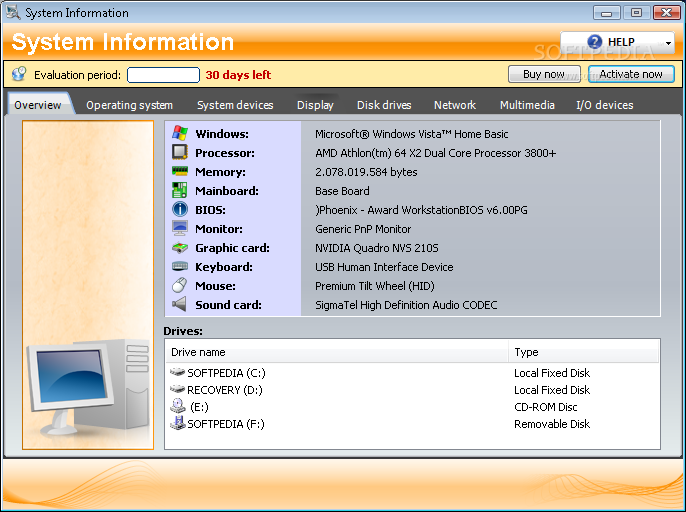Image resolution: width=686 pixels, height=512 pixels.
Task: Click the blue HELP question mark icon
Action: pos(595,42)
